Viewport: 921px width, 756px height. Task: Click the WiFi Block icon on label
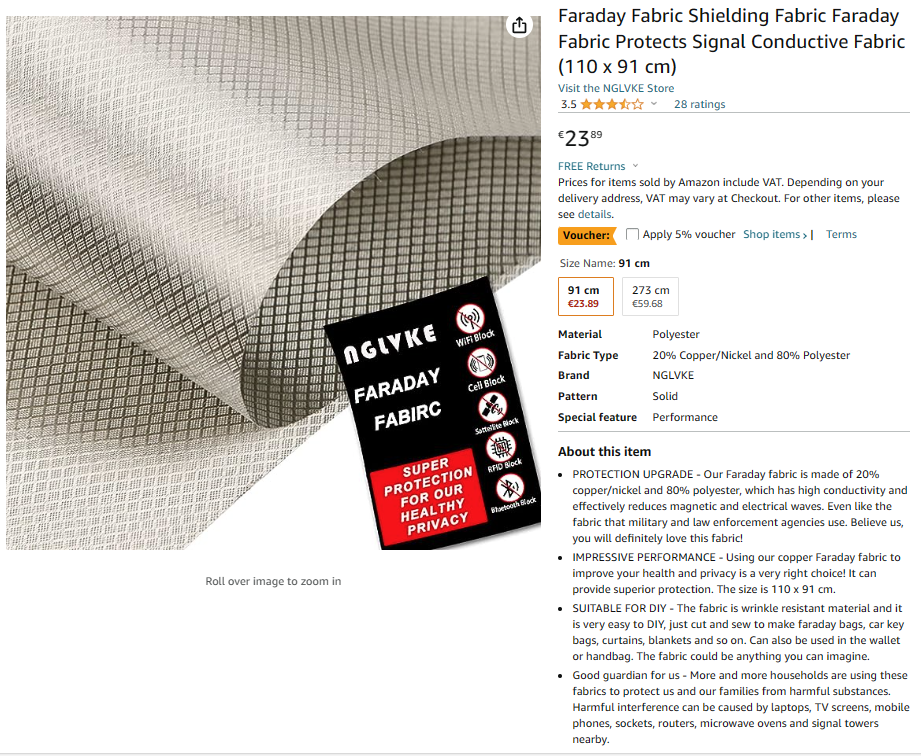tap(470, 320)
